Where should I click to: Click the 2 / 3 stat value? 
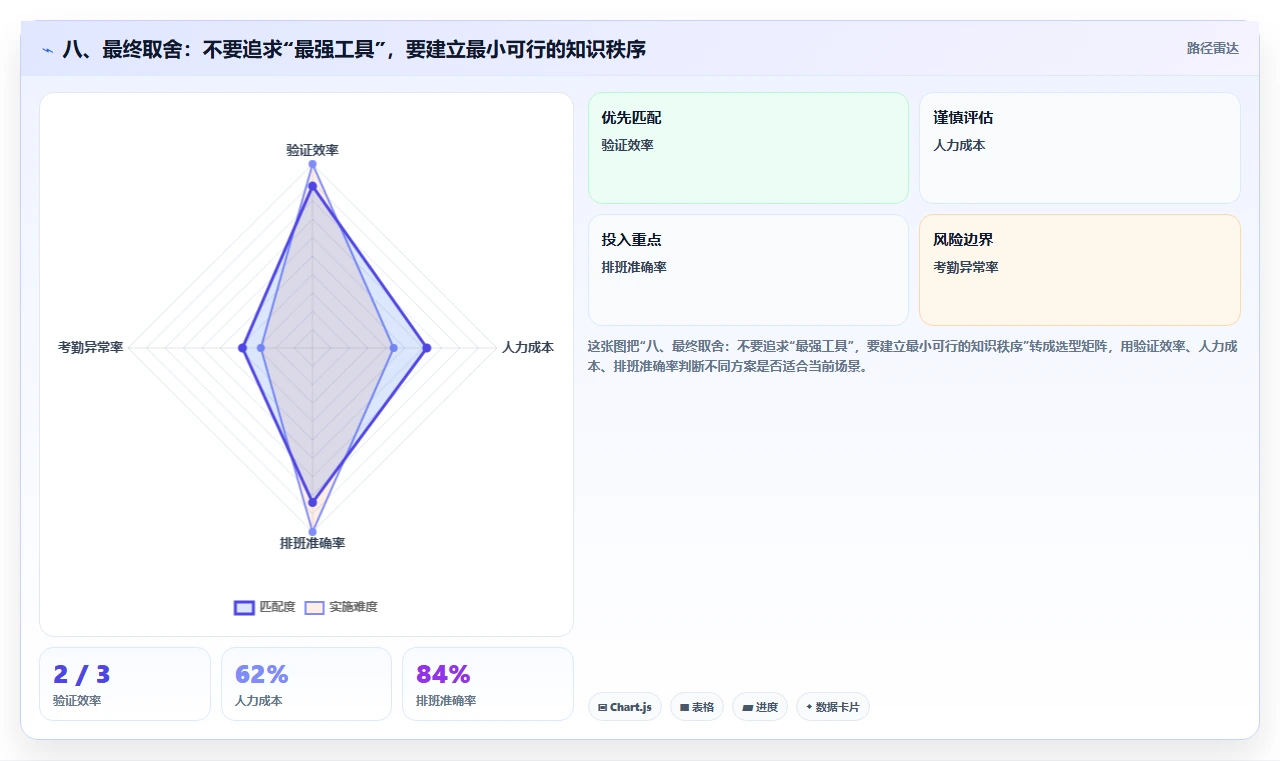point(82,674)
